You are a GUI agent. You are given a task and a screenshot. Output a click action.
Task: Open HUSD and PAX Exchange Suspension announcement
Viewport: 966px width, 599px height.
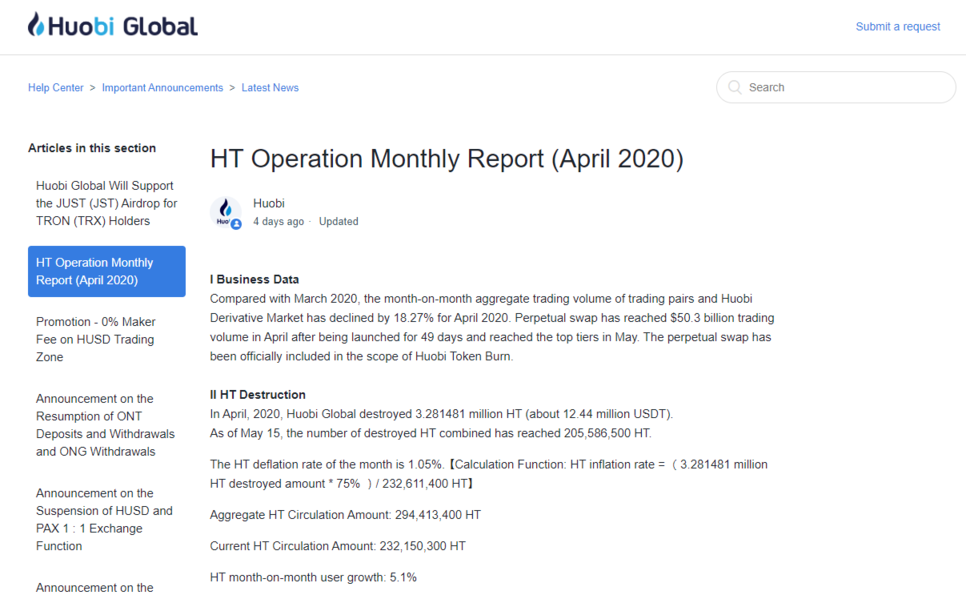104,520
